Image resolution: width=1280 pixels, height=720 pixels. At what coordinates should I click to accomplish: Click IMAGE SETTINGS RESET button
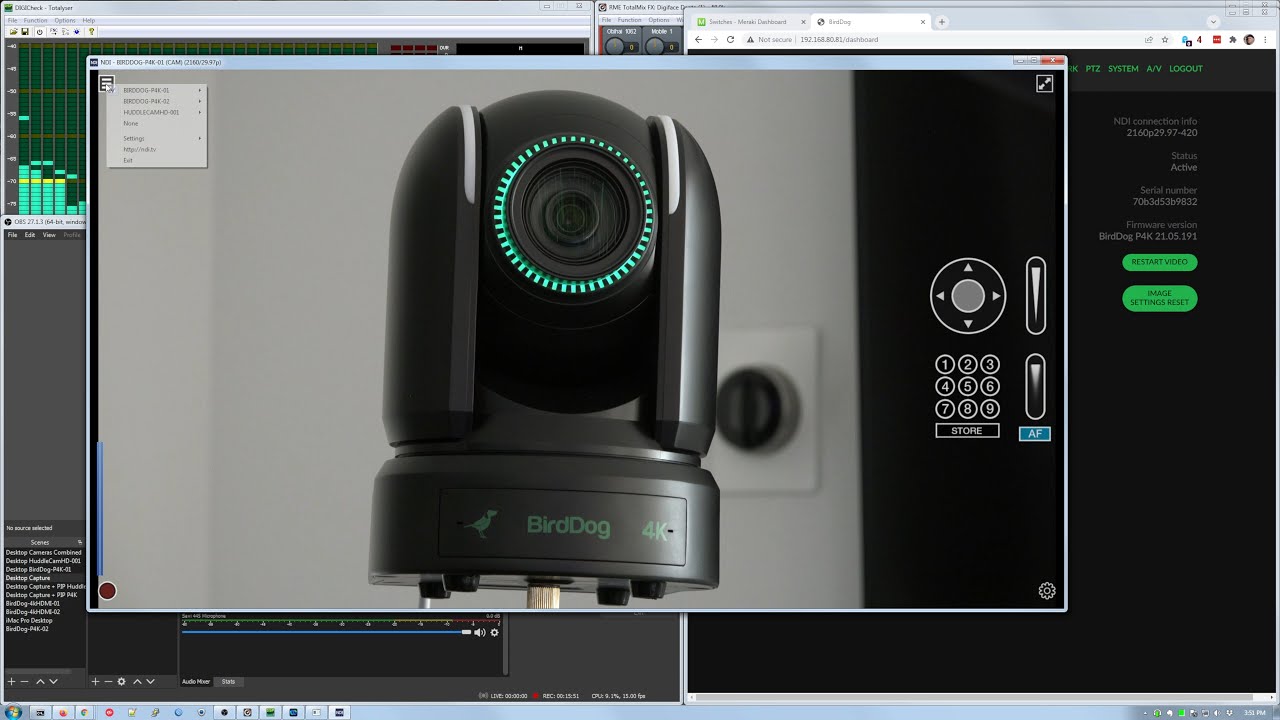click(1160, 298)
